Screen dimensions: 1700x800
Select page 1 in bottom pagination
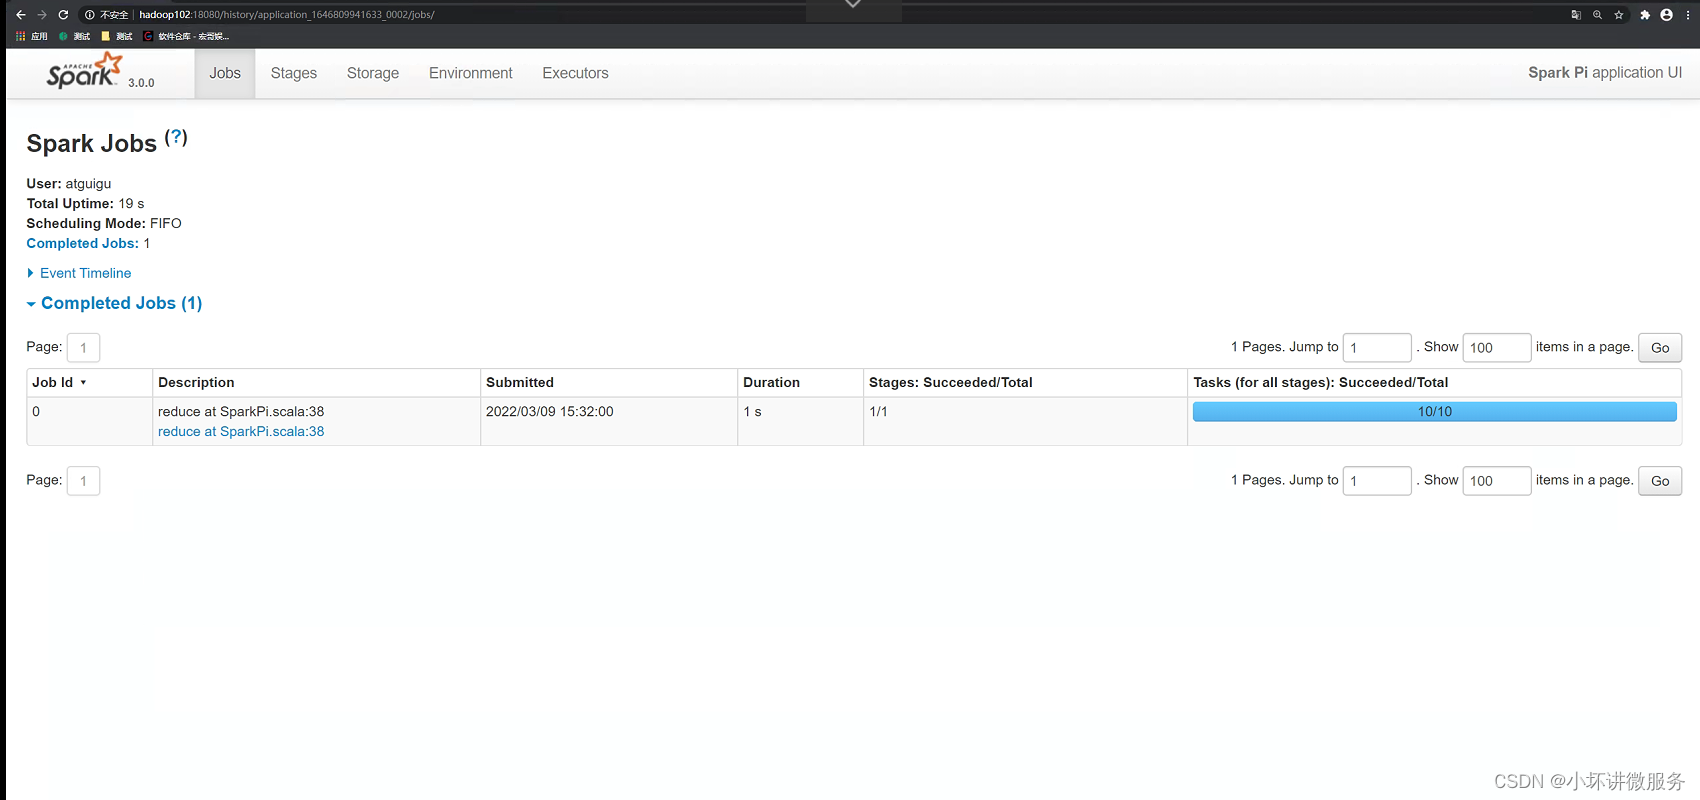pyautogui.click(x=83, y=480)
